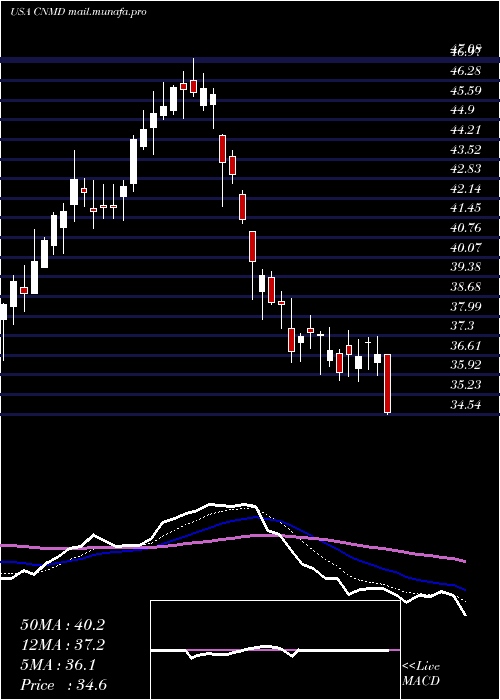Select the 34.54 price axis label
The width and height of the screenshot is (500, 700).
tap(465, 405)
